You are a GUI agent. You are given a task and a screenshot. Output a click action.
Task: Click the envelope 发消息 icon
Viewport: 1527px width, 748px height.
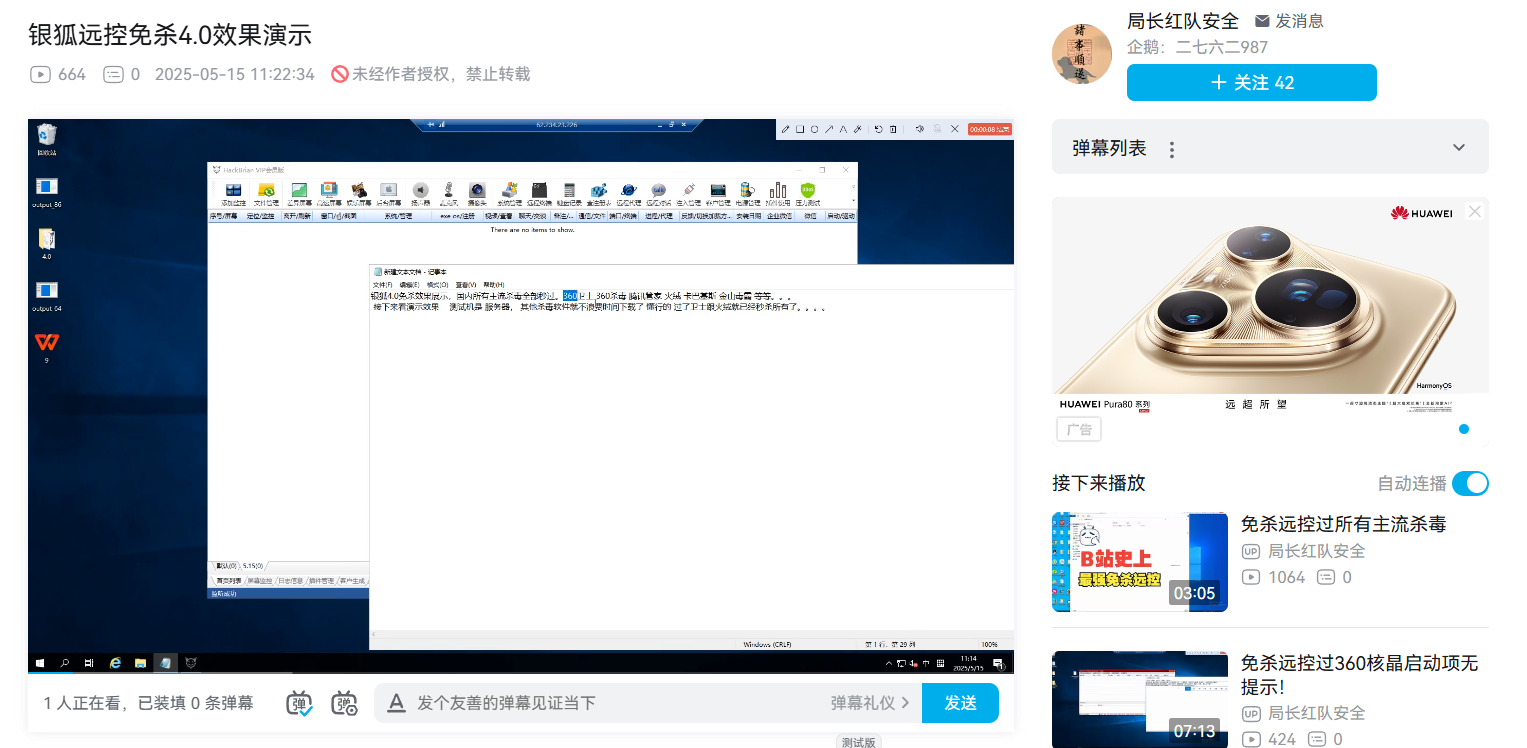(x=1262, y=21)
